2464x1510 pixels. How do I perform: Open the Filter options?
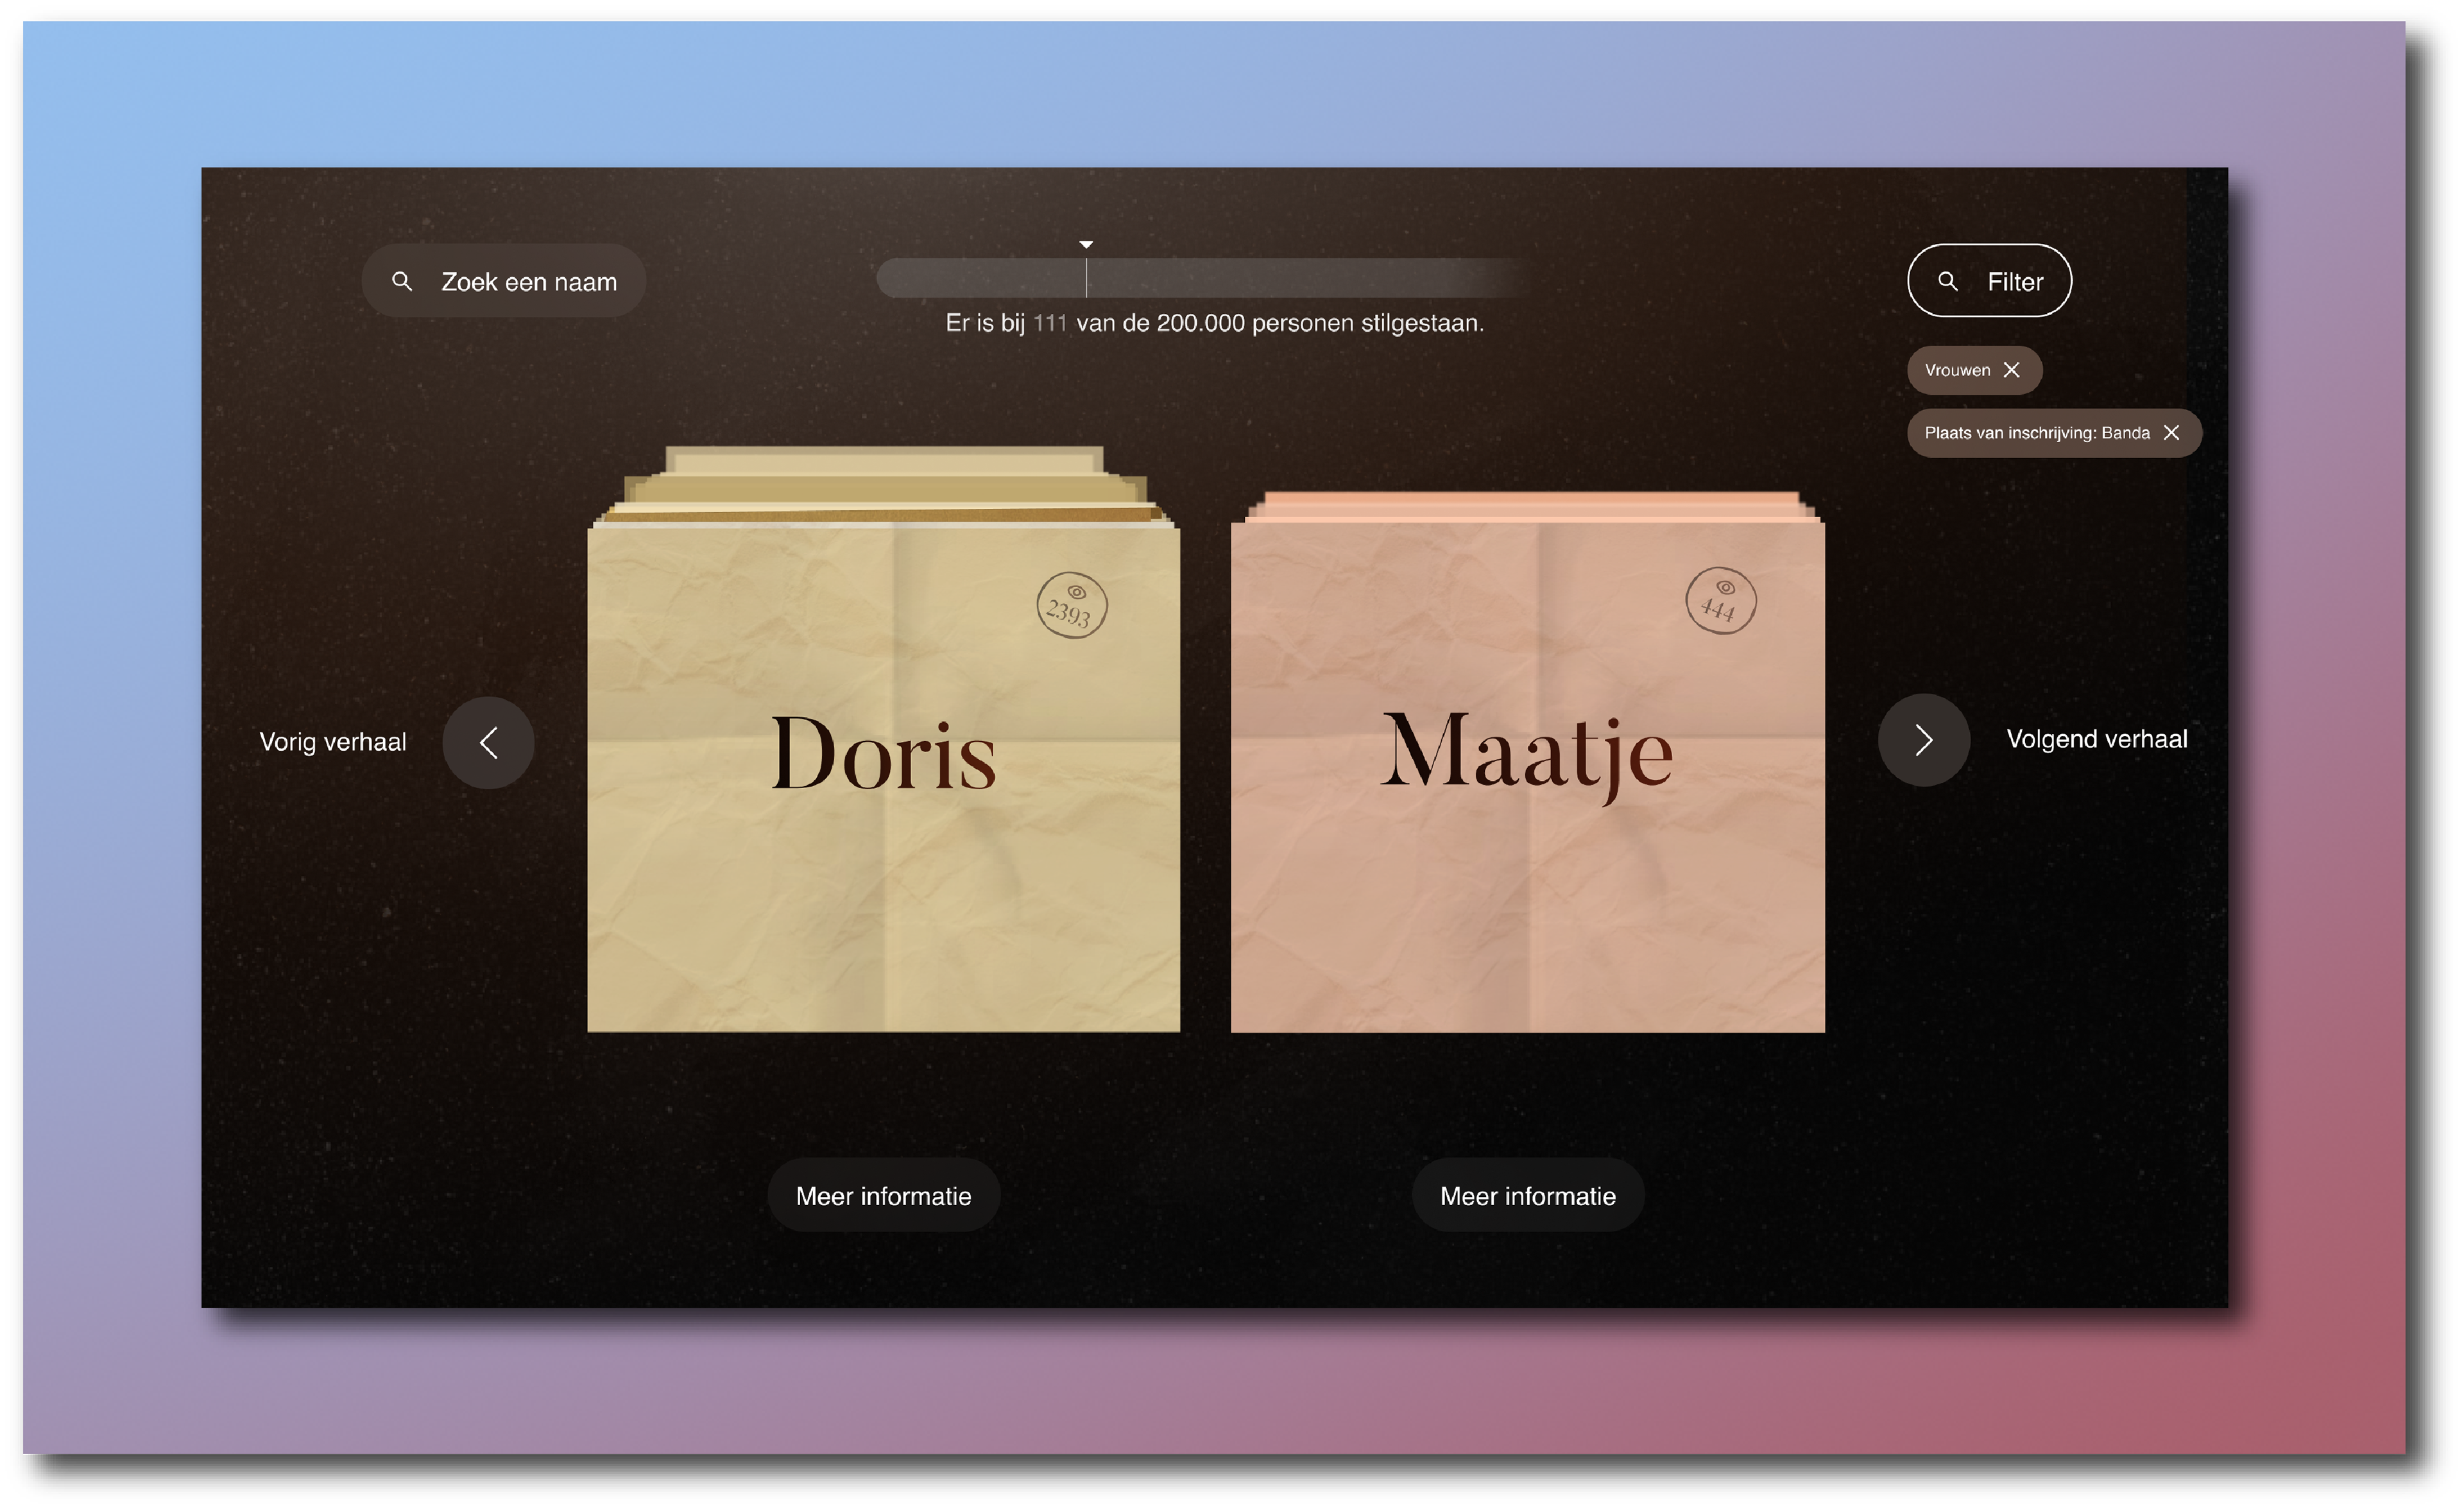(x=1989, y=281)
